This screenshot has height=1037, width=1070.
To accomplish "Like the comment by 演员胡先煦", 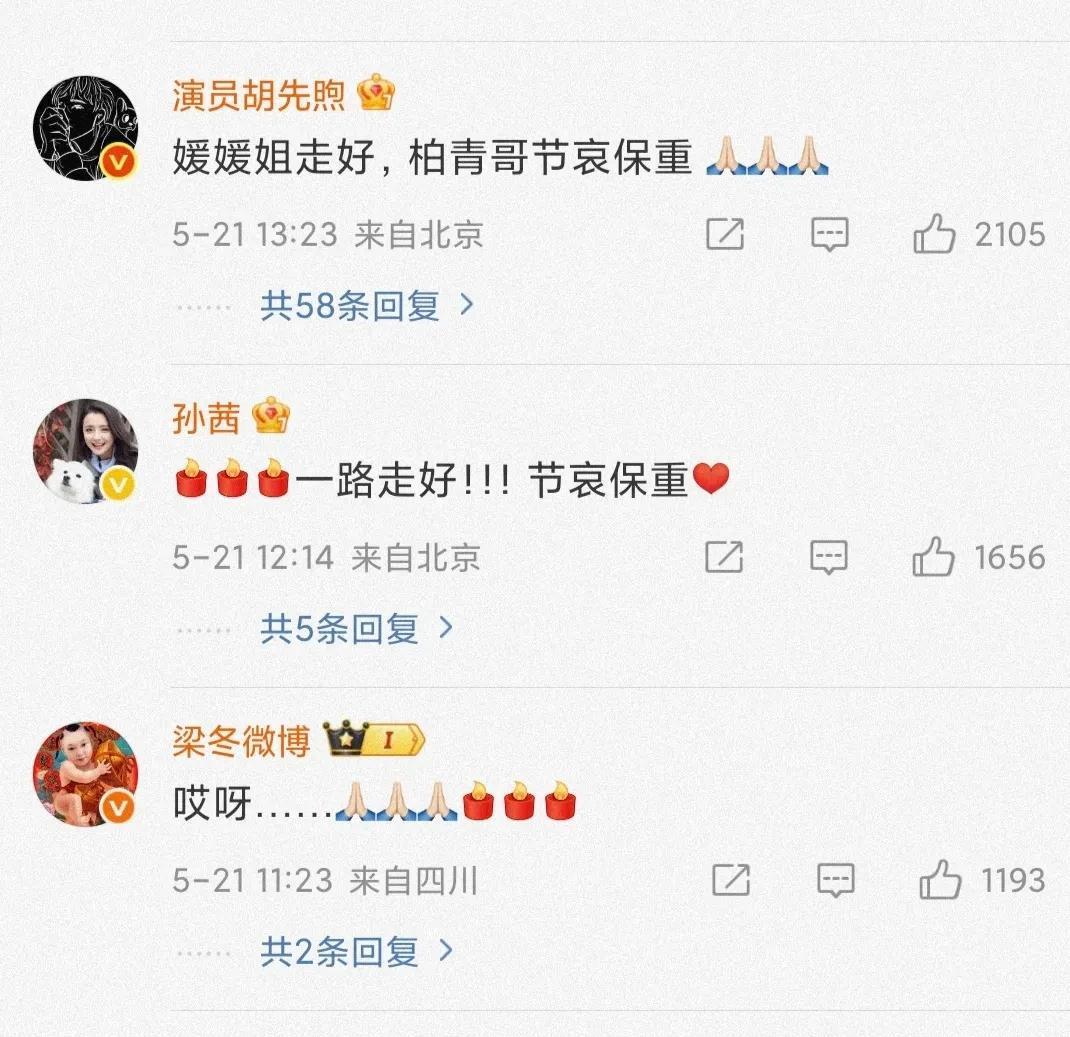I will click(934, 234).
